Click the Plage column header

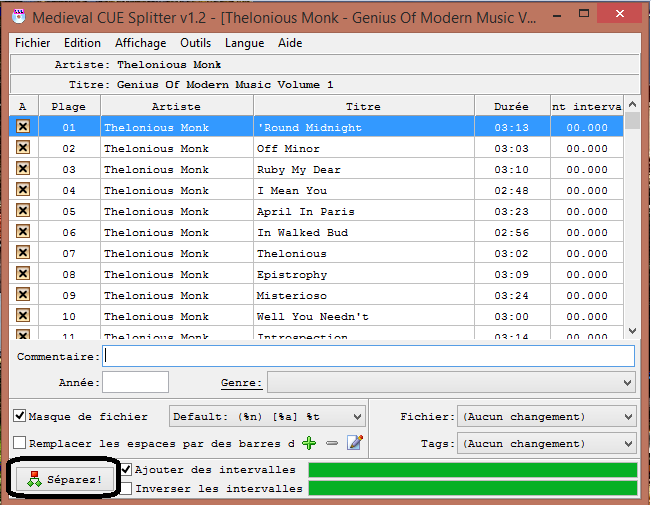coord(69,106)
